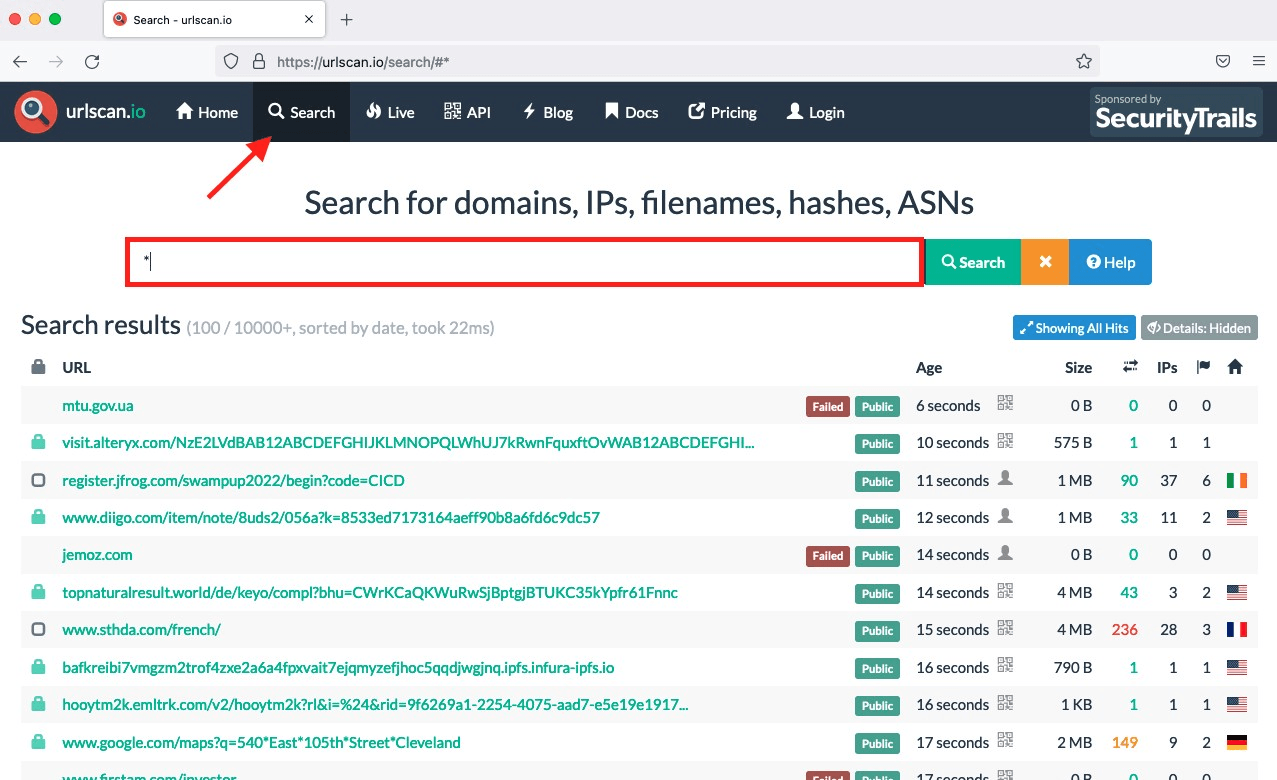
Task: Click the QR code icon in mtu.gov.ua row
Action: [x=1005, y=404]
